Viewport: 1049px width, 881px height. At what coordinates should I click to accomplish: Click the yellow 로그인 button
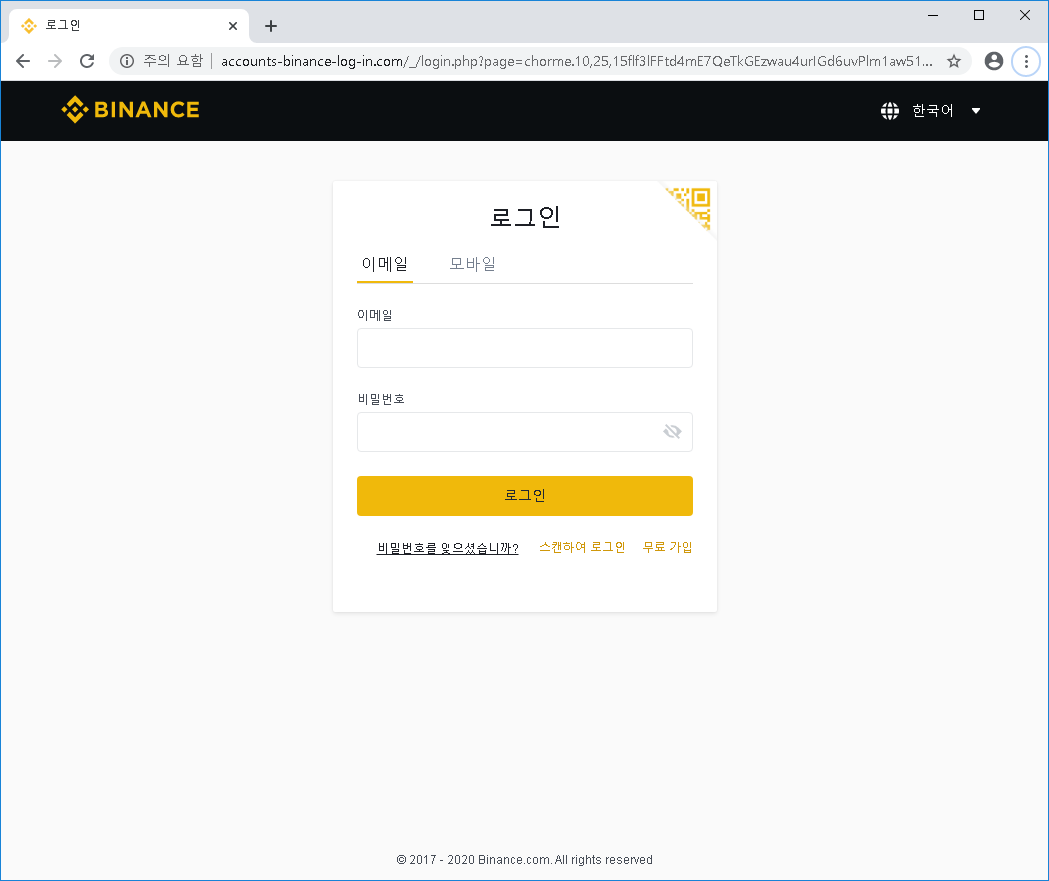point(524,496)
